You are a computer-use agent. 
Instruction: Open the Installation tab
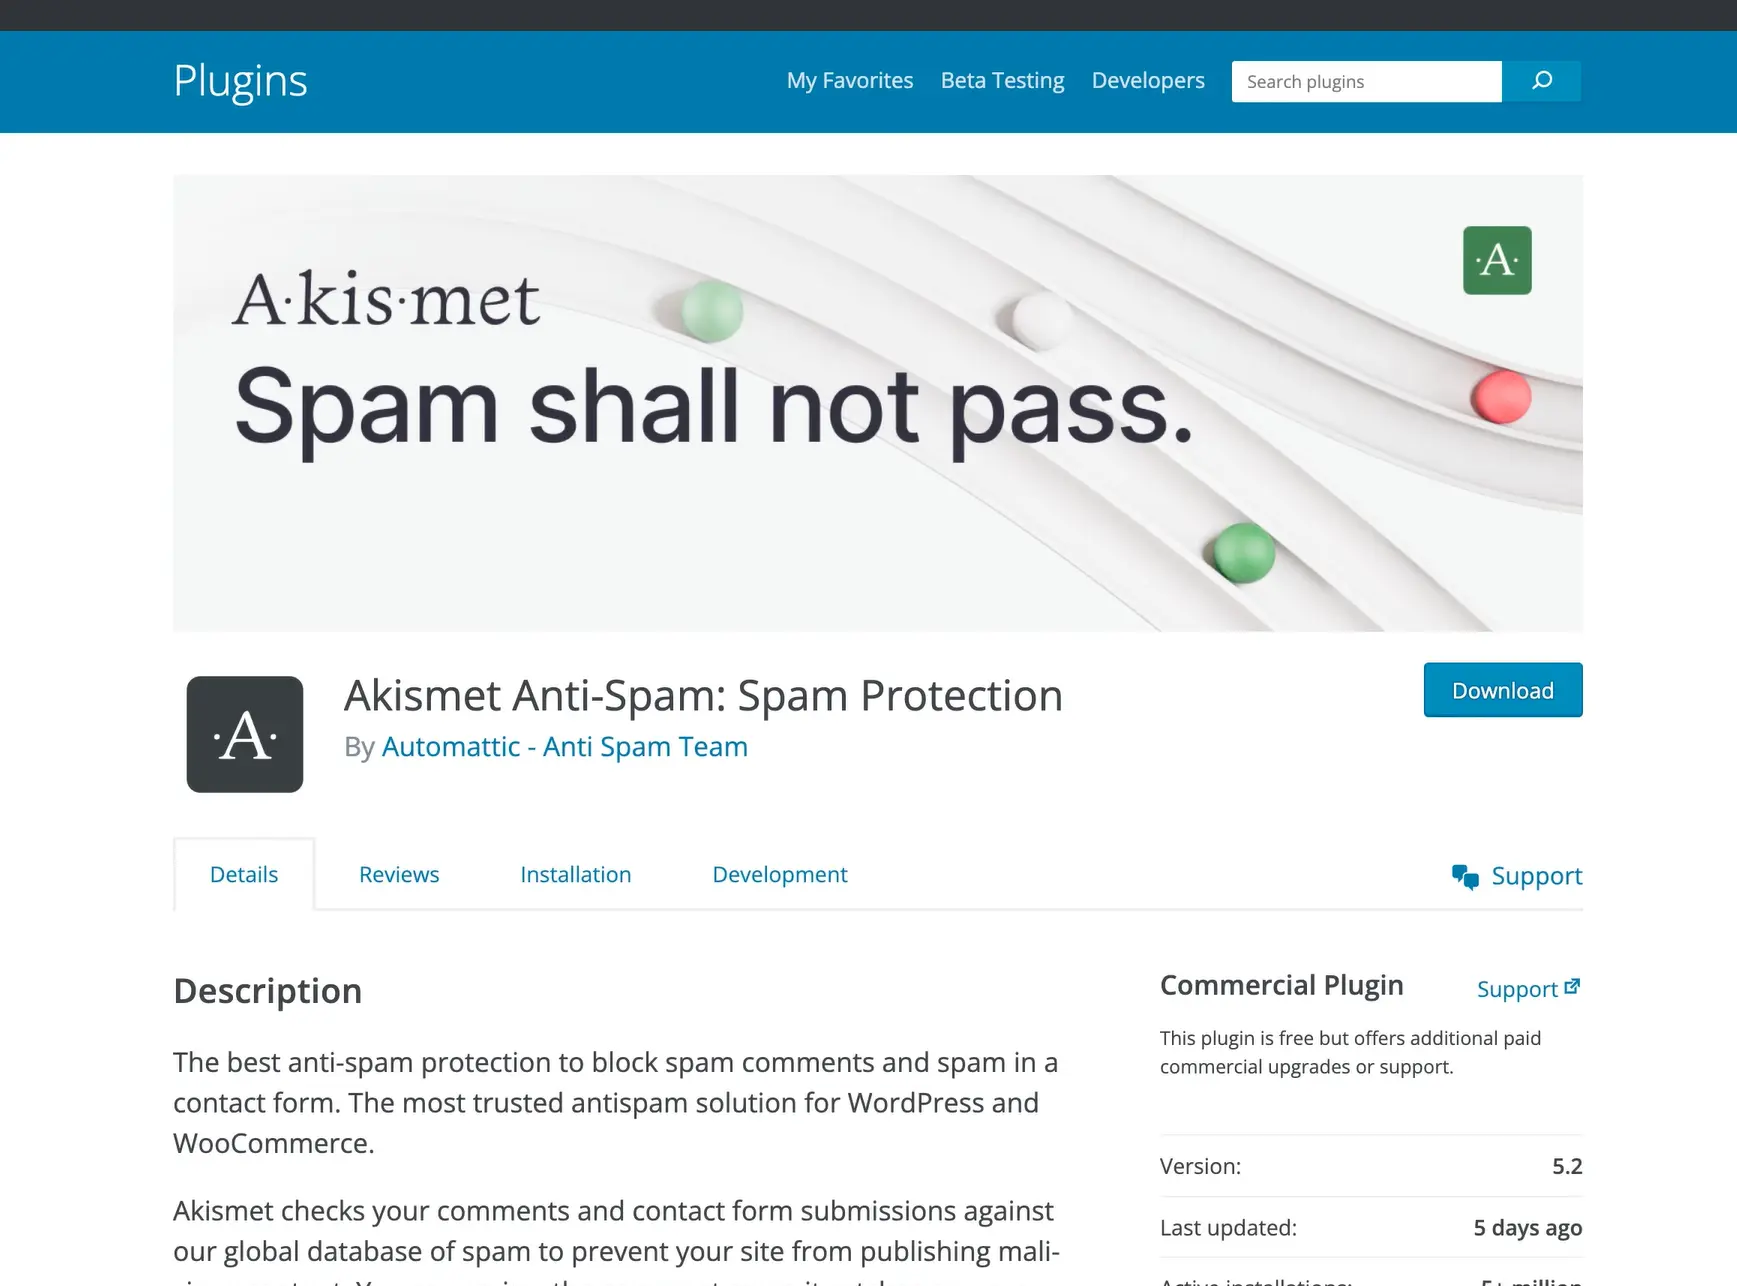click(576, 875)
